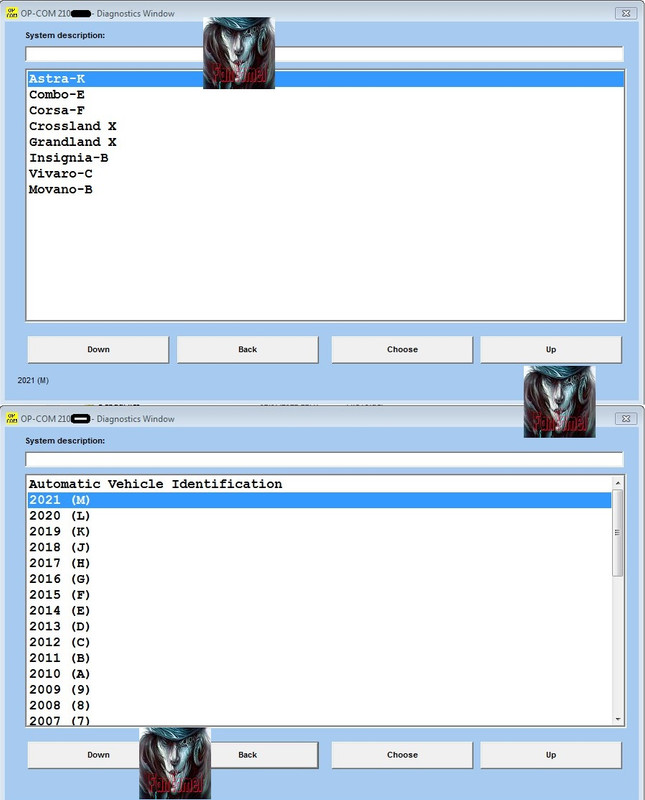Image resolution: width=645 pixels, height=800 pixels.
Task: Click the year list scrollbar down arrow
Action: [x=618, y=718]
